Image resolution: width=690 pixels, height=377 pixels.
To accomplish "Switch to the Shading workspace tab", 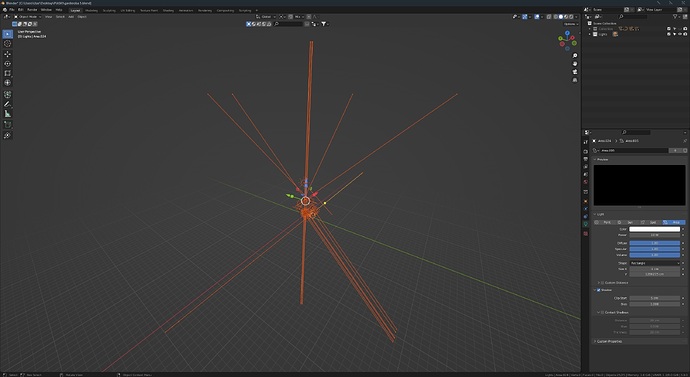I will pos(168,10).
